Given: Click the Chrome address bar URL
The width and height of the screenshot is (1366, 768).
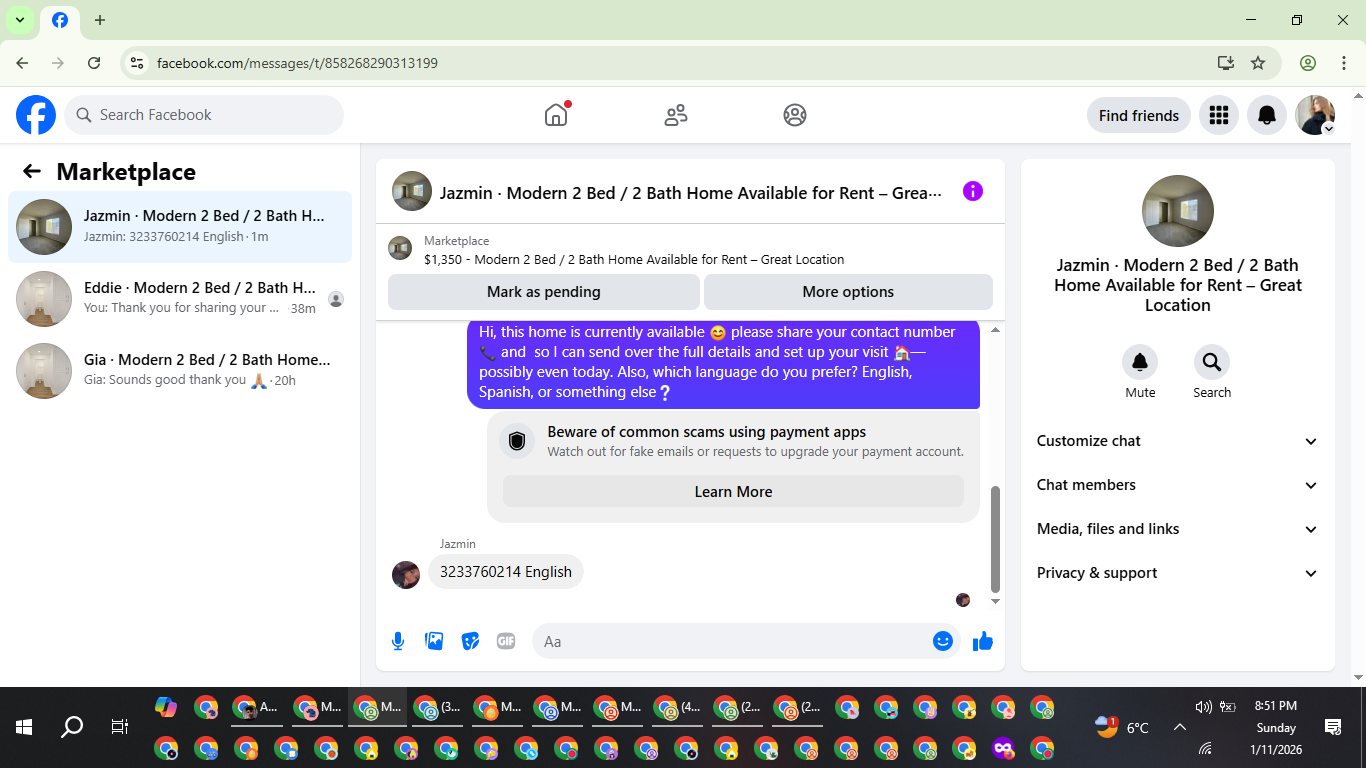Looking at the screenshot, I should tap(297, 63).
